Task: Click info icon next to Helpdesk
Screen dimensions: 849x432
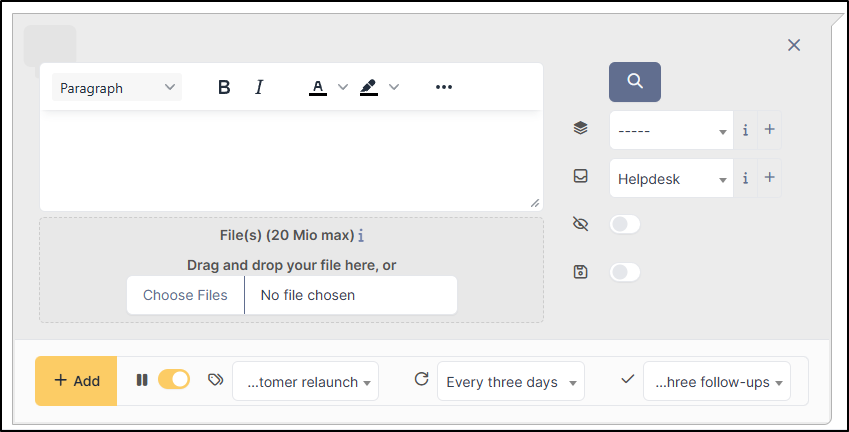Action: [745, 178]
